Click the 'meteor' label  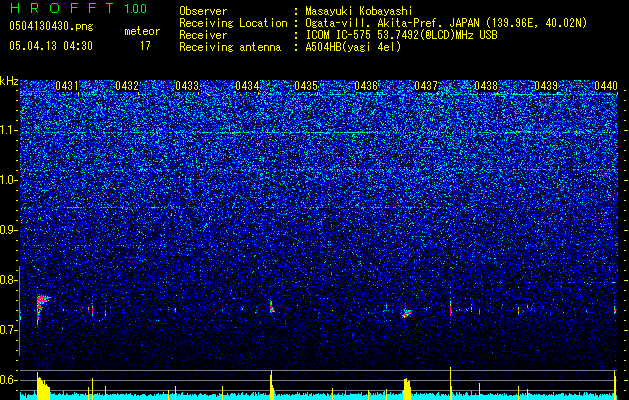[x=142, y=31]
